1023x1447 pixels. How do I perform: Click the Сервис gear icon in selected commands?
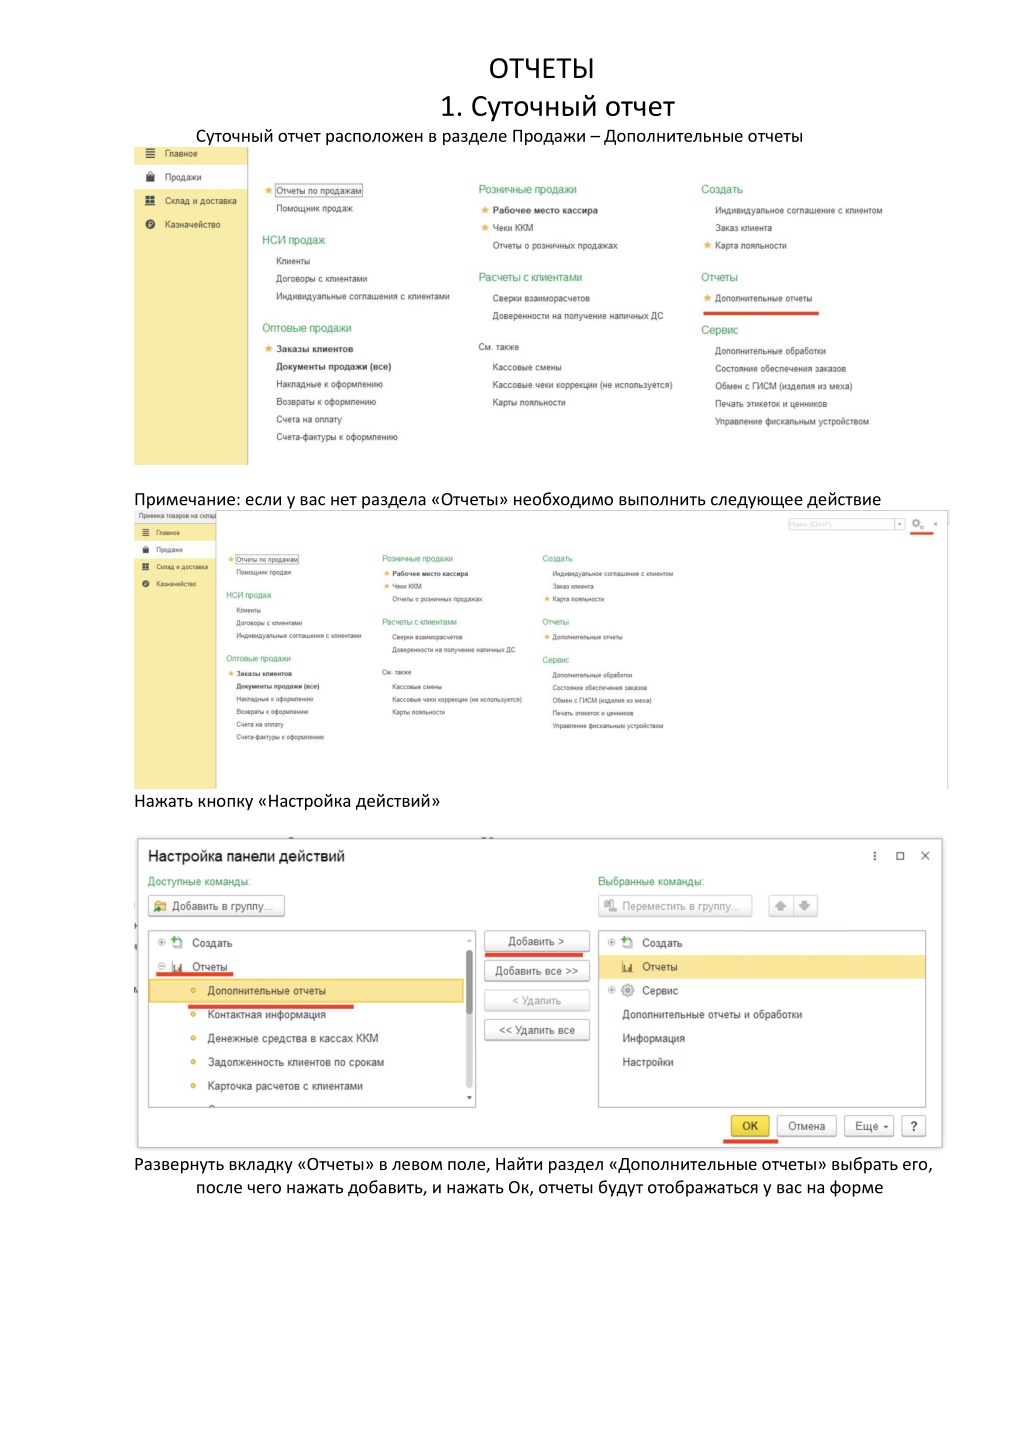[627, 990]
